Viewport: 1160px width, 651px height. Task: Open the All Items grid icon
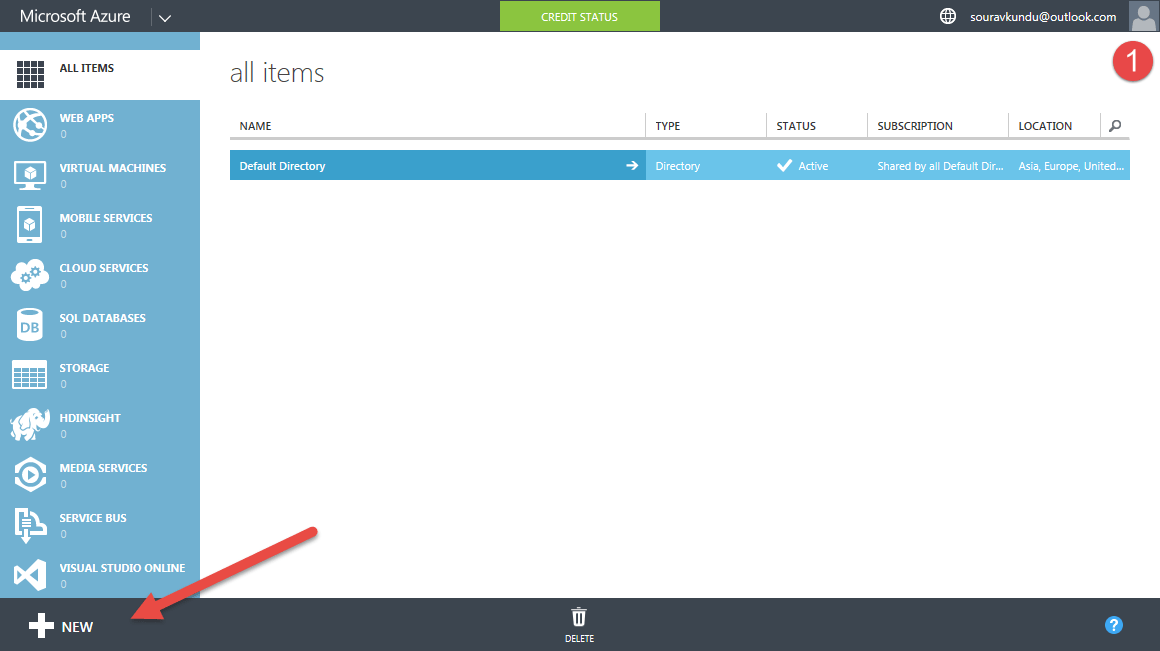coord(30,74)
